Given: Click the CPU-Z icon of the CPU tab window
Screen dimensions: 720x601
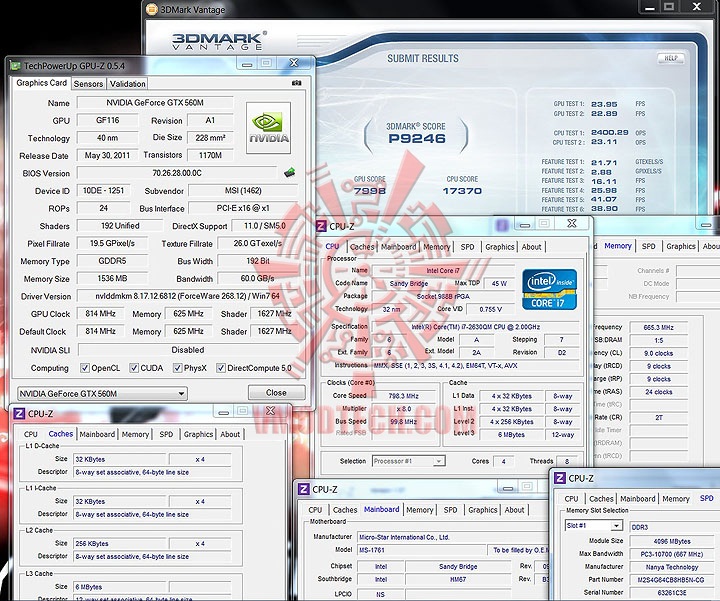Looking at the screenshot, I should [321, 226].
